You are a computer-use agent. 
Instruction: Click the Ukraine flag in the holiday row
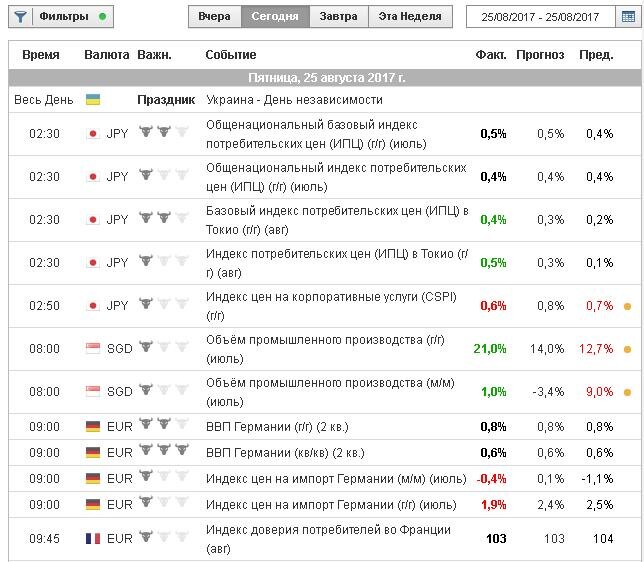pyautogui.click(x=93, y=100)
